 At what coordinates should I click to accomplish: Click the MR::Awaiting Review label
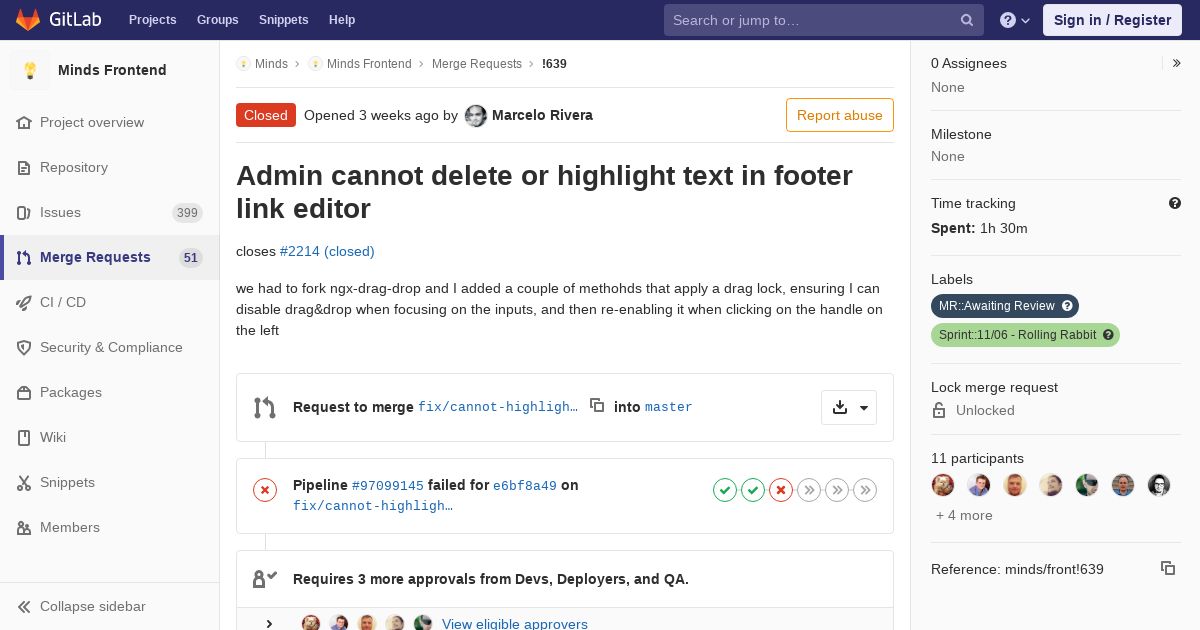coord(1005,306)
